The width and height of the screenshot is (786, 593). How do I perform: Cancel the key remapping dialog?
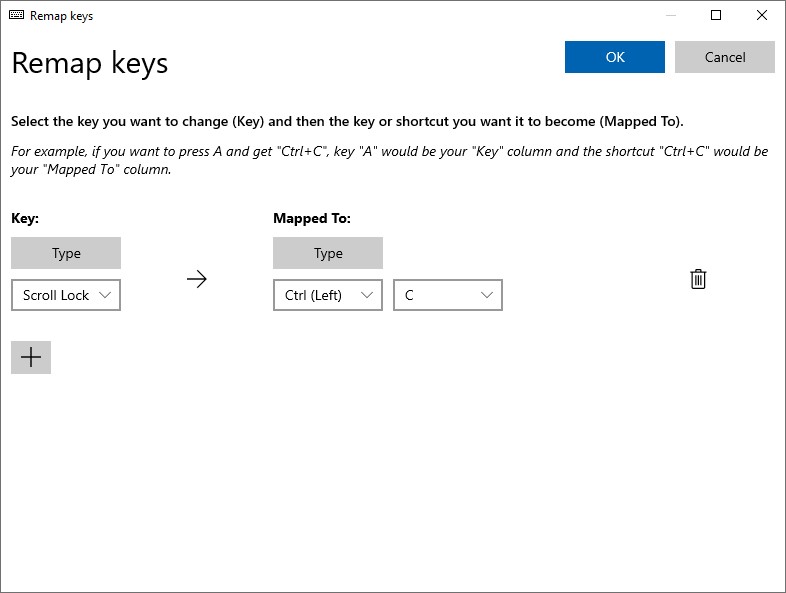pyautogui.click(x=725, y=57)
